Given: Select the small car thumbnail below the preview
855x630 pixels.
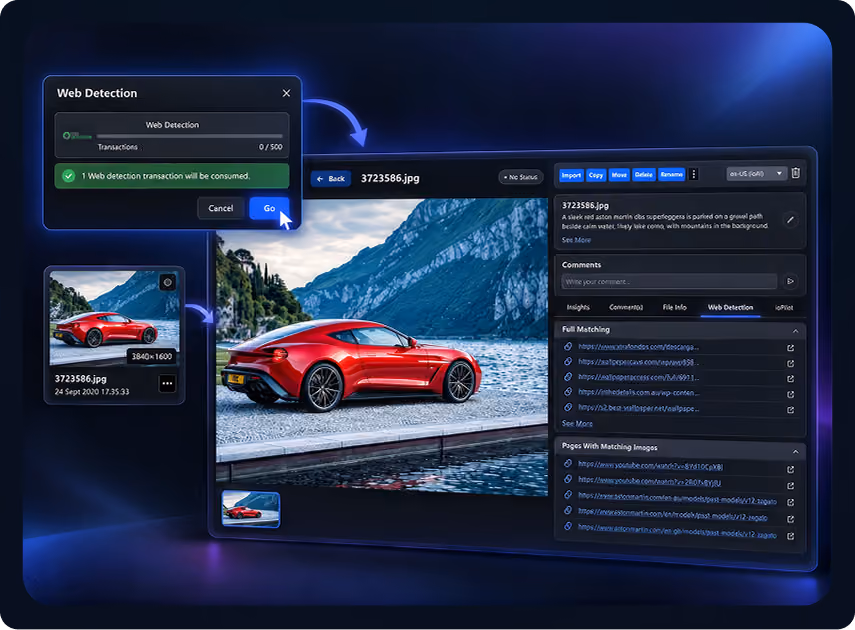Looking at the screenshot, I should [251, 509].
